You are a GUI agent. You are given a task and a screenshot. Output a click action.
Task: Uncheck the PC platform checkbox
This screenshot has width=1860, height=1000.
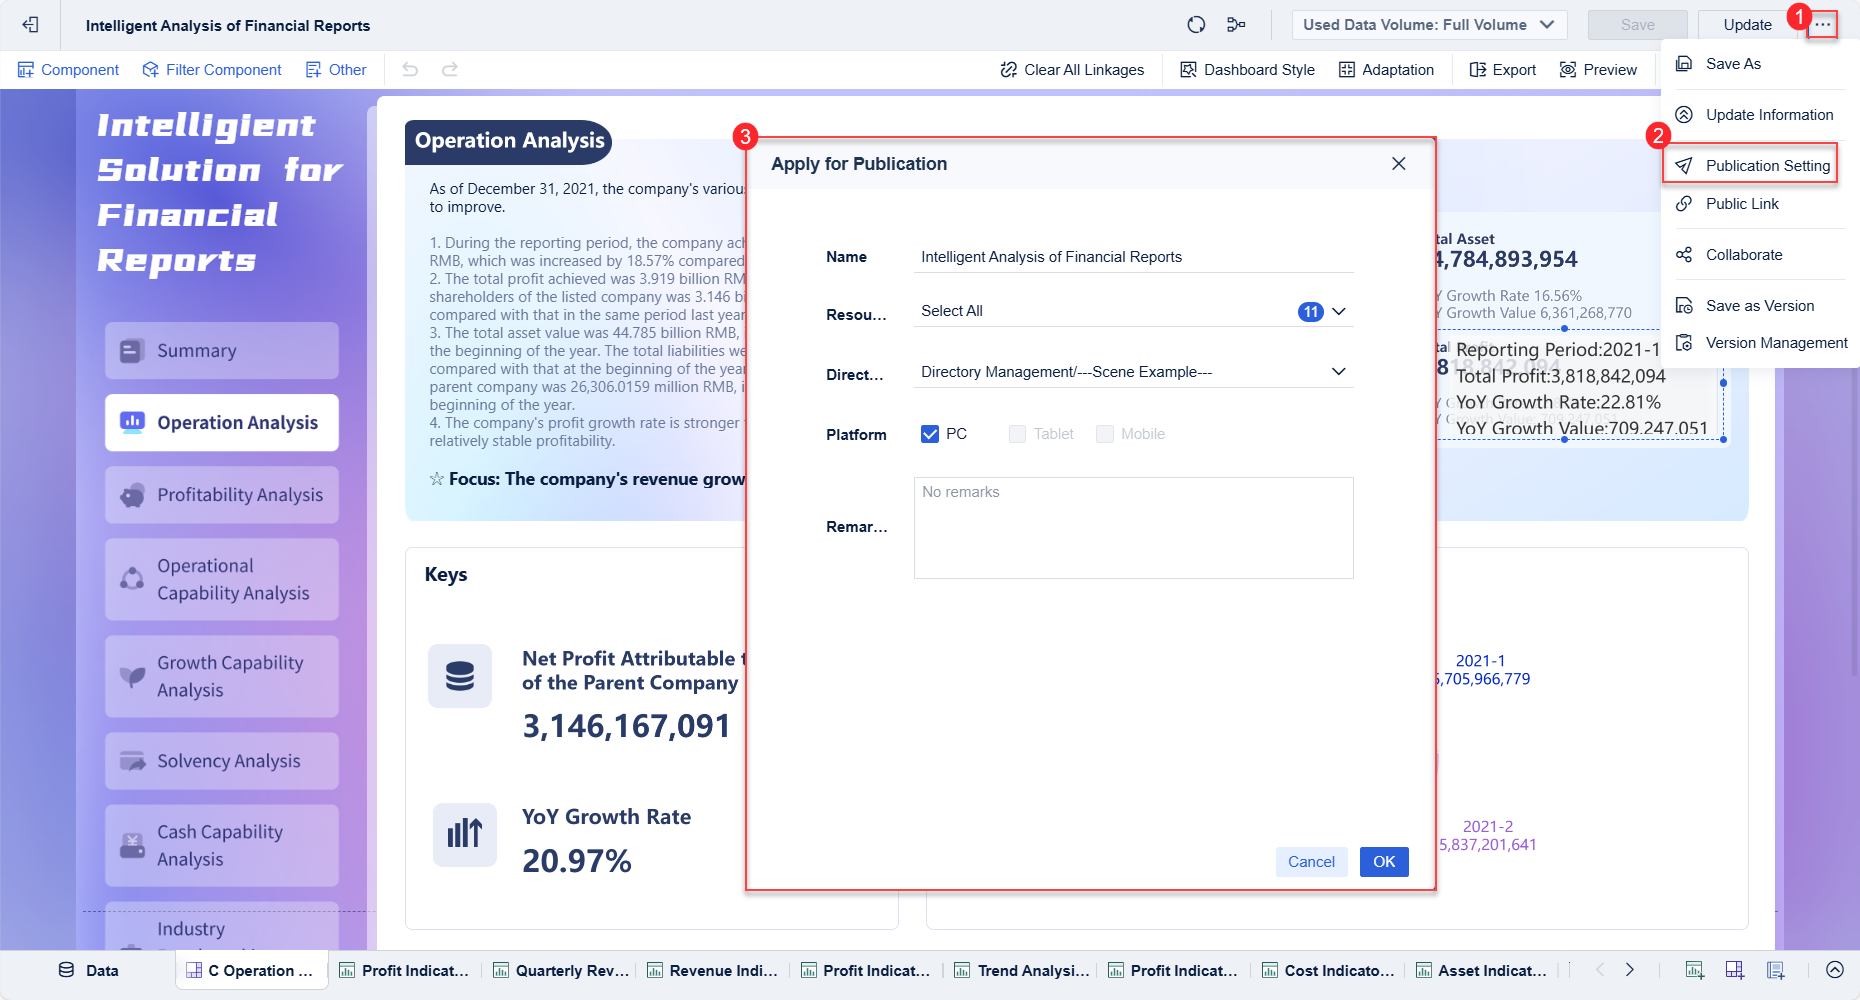tap(930, 434)
